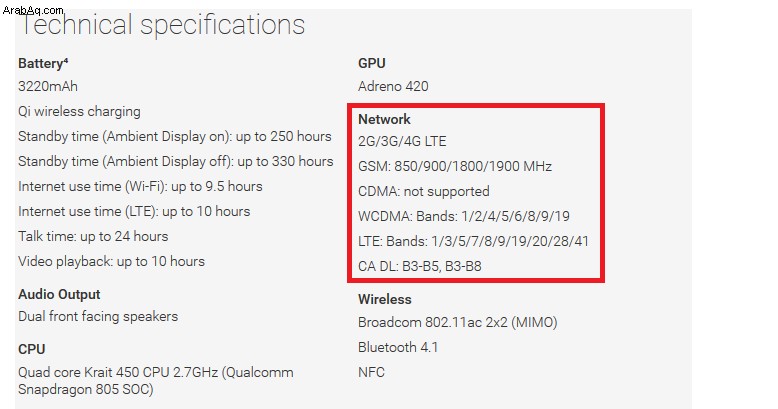778x409 pixels.
Task: Click the Adreno 420 text
Action: (393, 86)
